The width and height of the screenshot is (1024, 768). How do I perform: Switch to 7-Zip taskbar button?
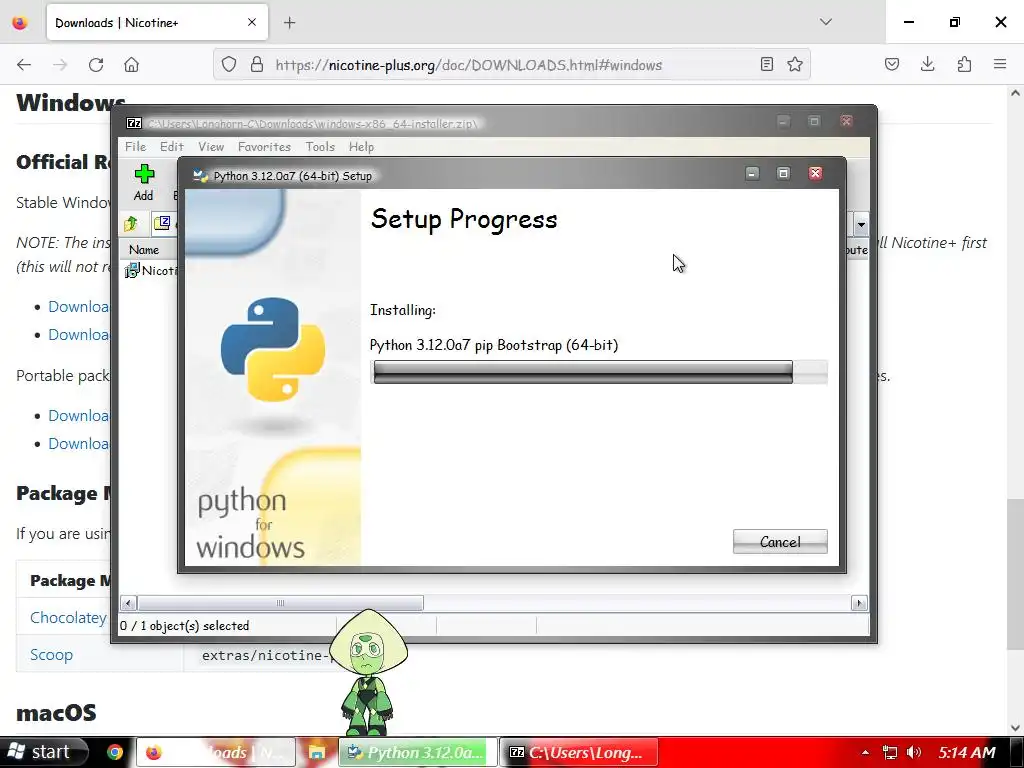click(579, 752)
